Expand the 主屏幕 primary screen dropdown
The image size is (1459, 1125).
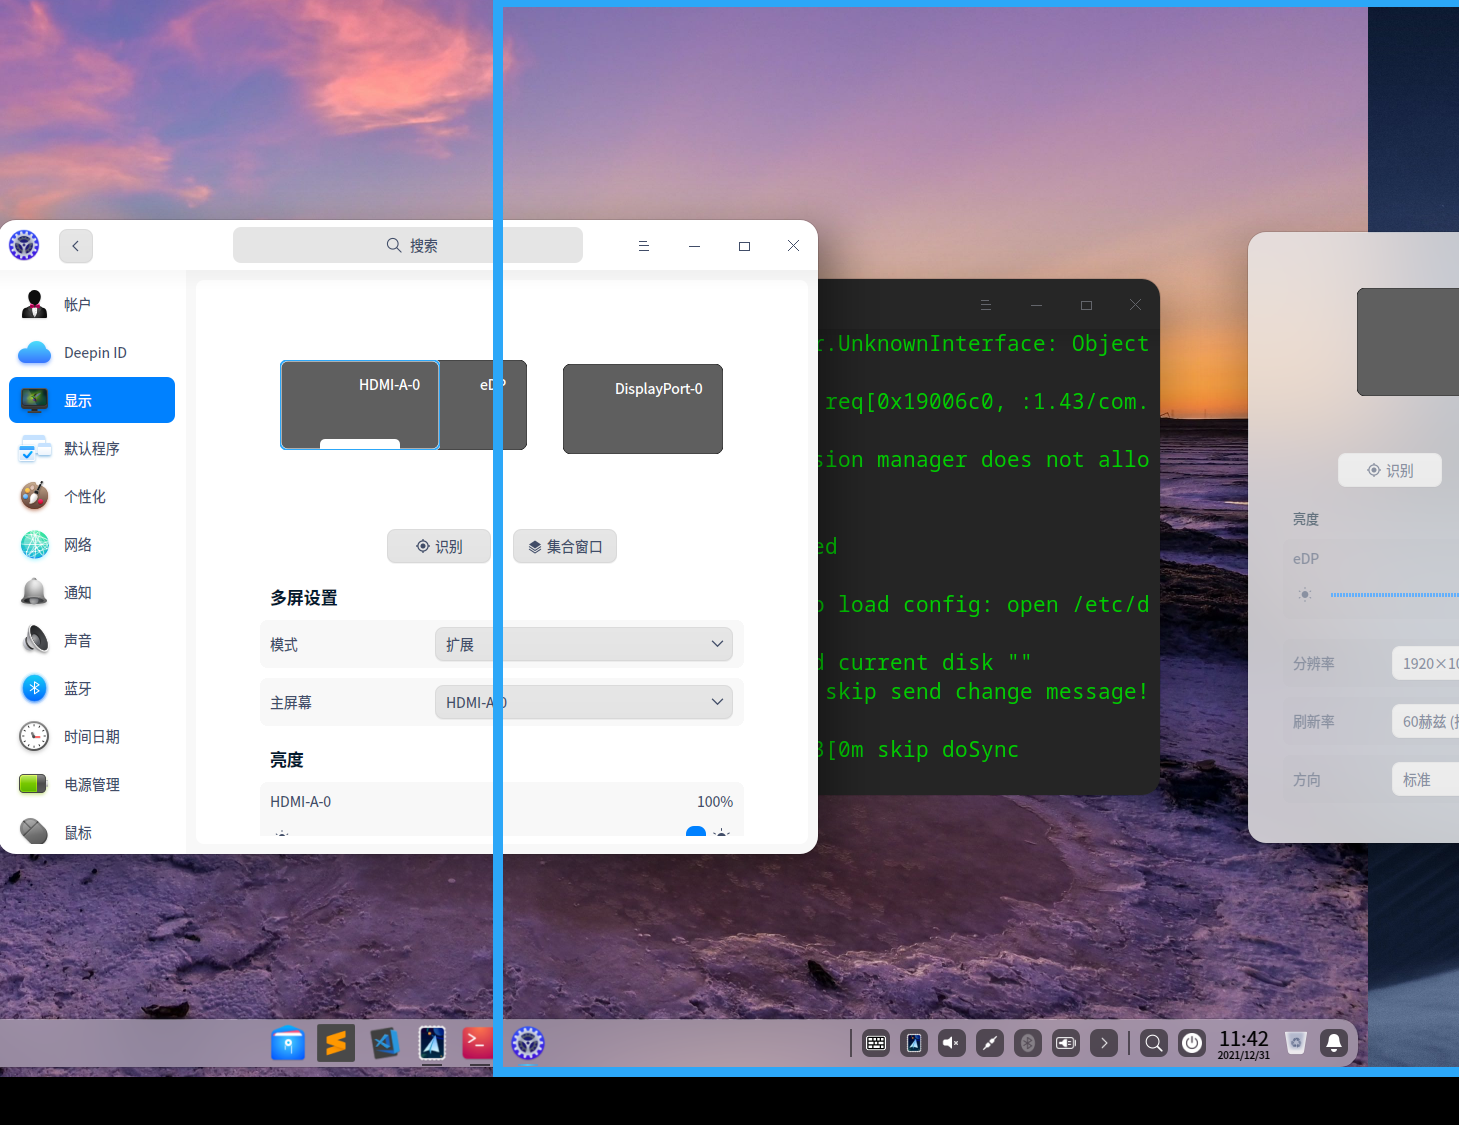point(584,702)
